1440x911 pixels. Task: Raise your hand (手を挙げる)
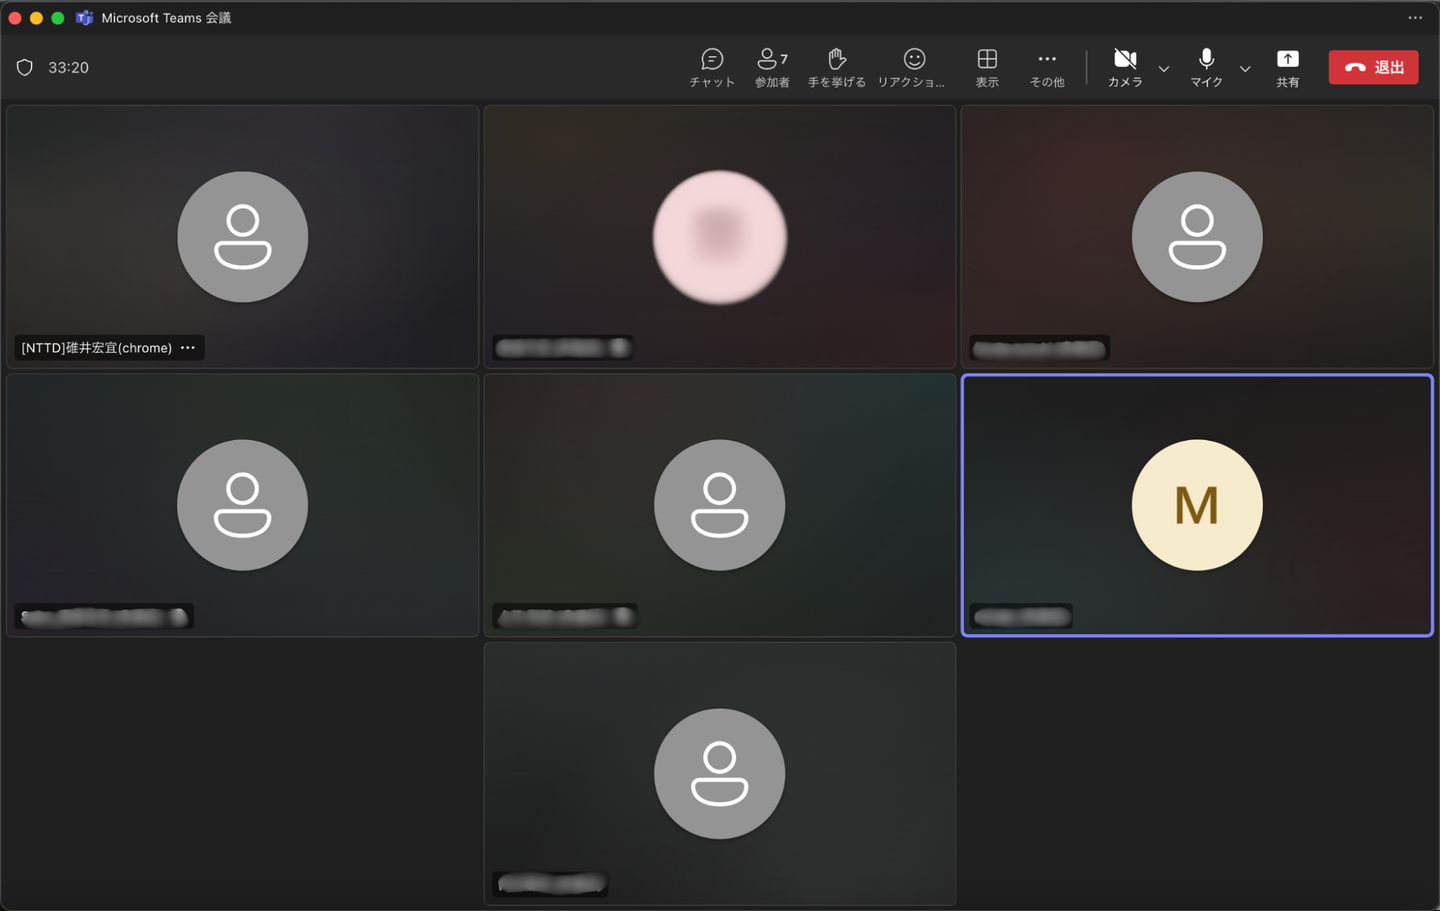pos(836,67)
